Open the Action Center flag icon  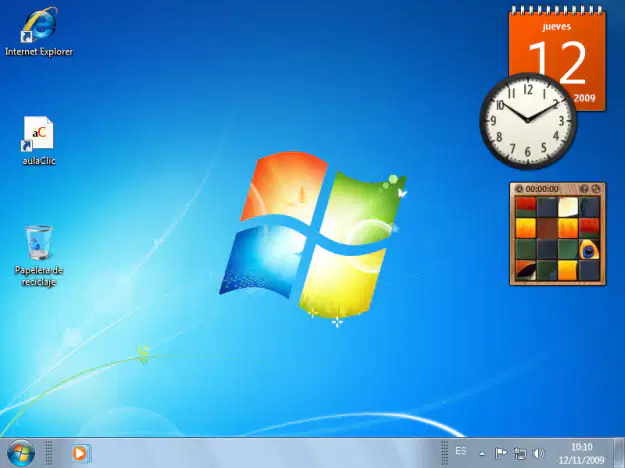(500, 453)
